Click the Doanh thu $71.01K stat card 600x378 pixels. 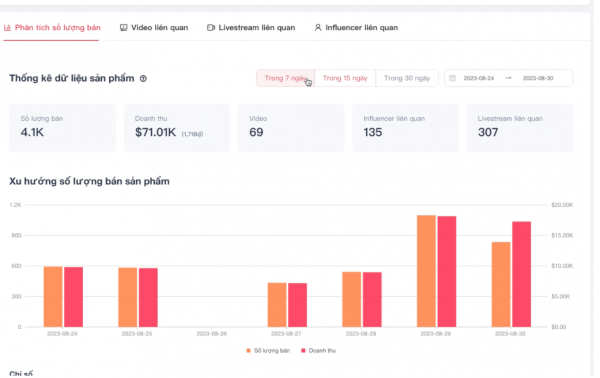coord(177,128)
